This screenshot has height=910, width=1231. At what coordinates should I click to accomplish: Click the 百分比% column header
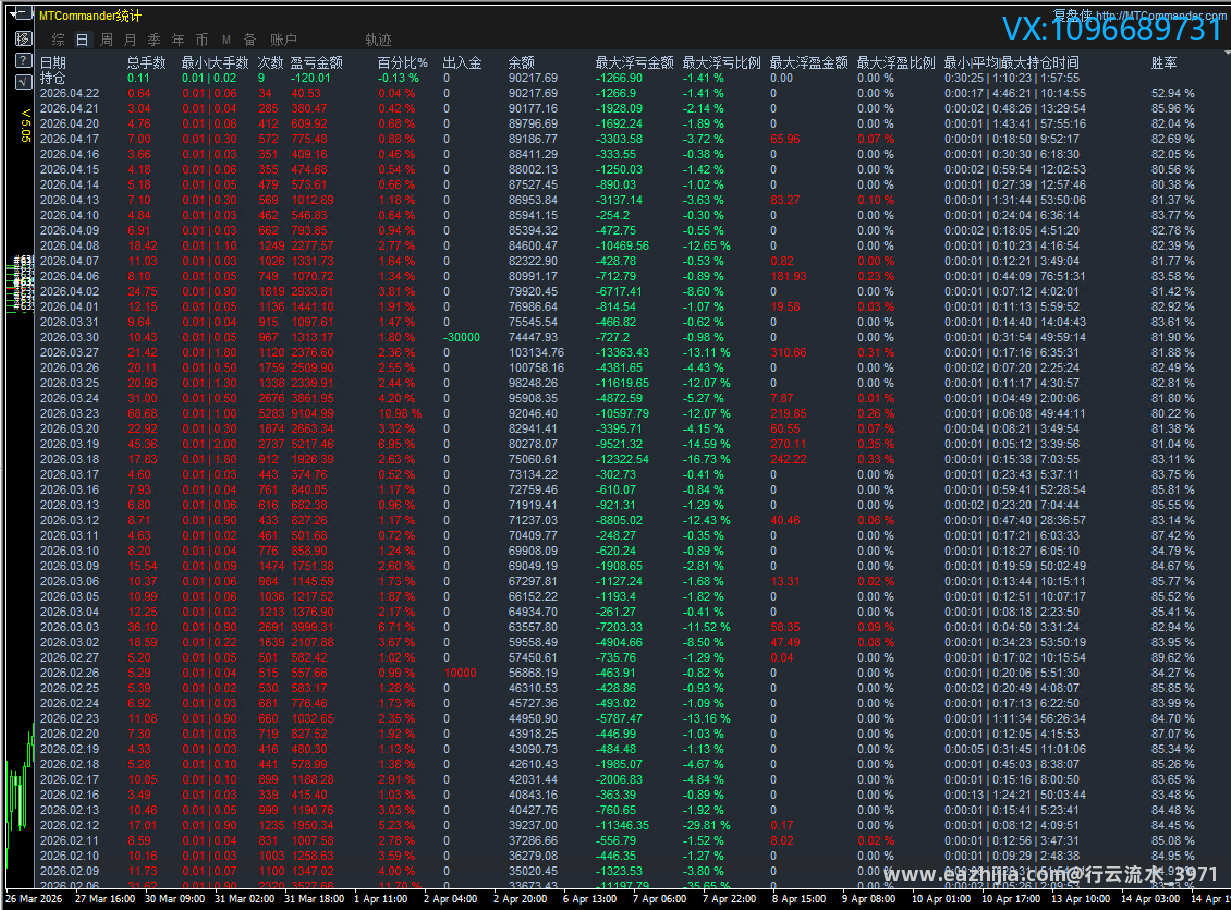(x=403, y=62)
